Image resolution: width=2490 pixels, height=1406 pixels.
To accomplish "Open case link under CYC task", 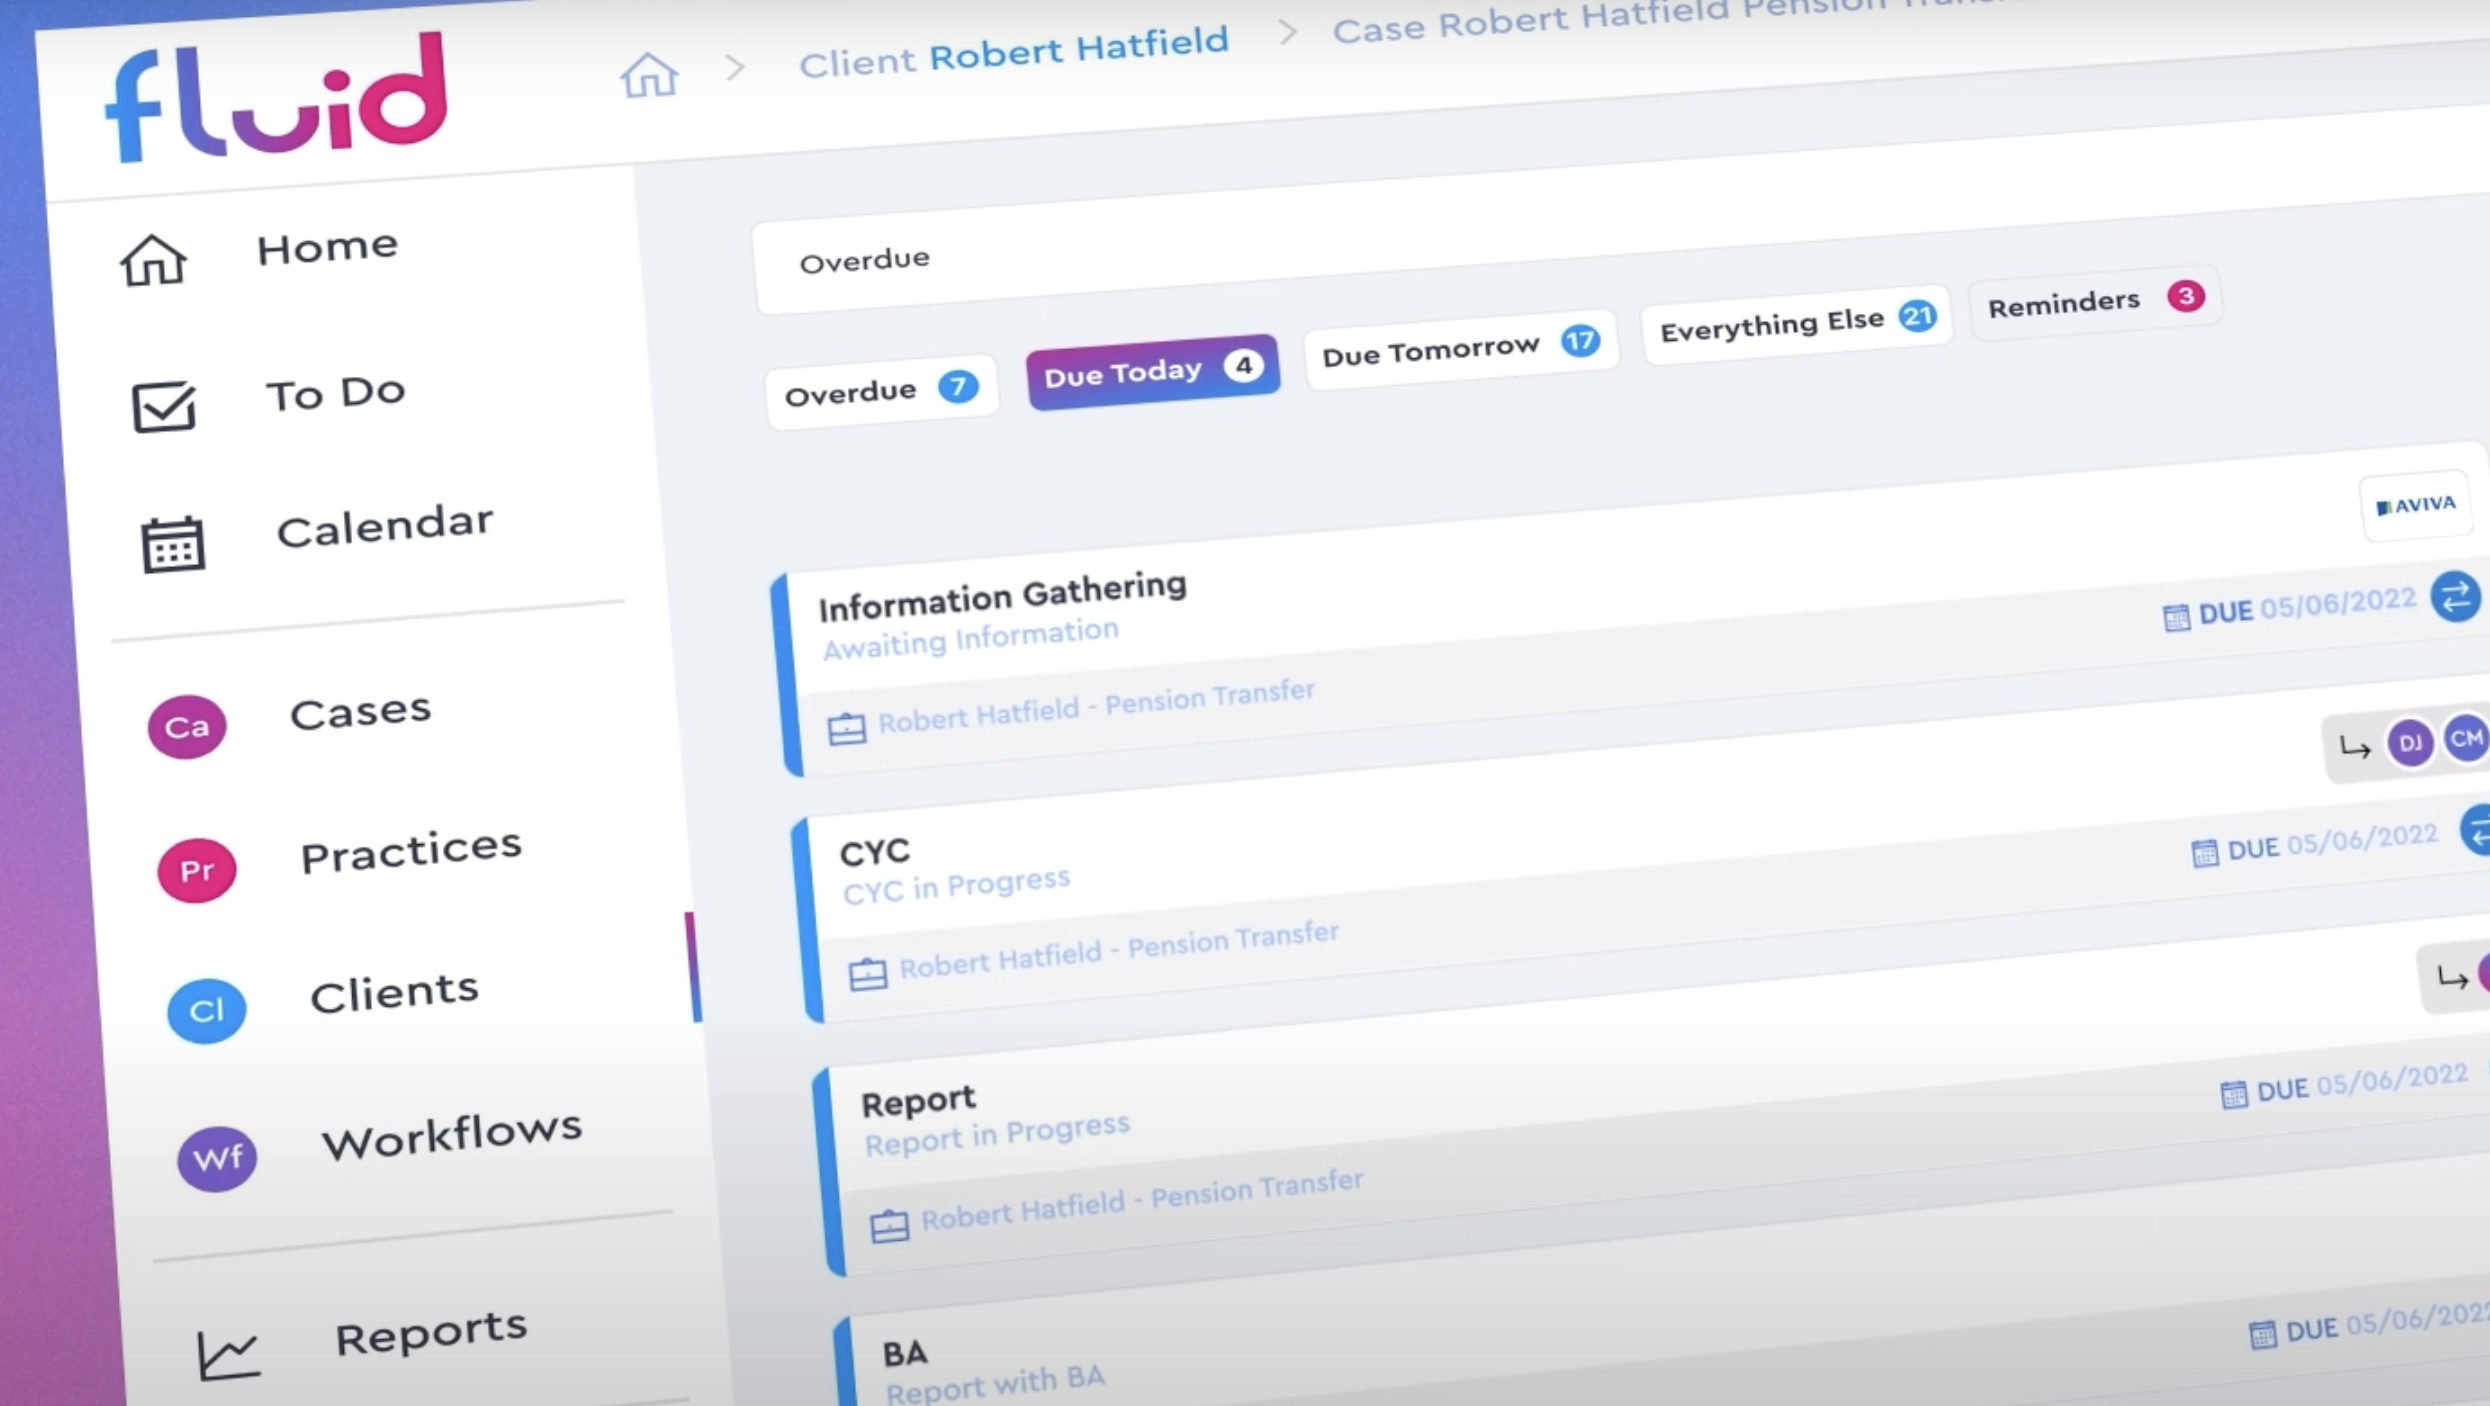I will pyautogui.click(x=1119, y=950).
